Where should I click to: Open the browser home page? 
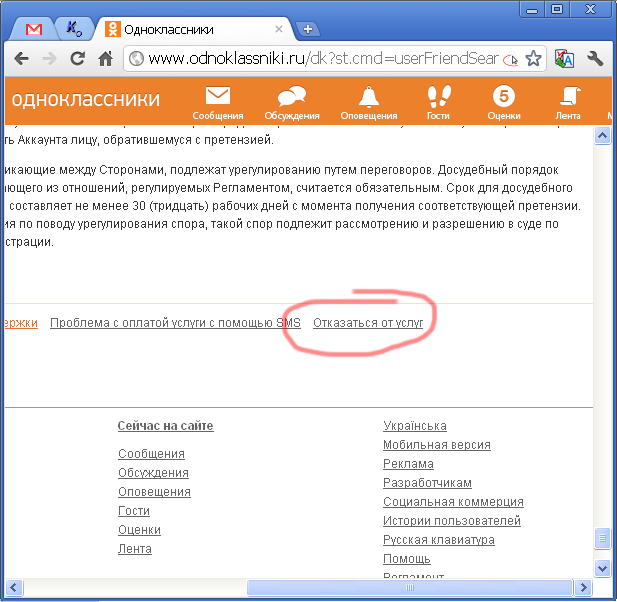tap(105, 59)
